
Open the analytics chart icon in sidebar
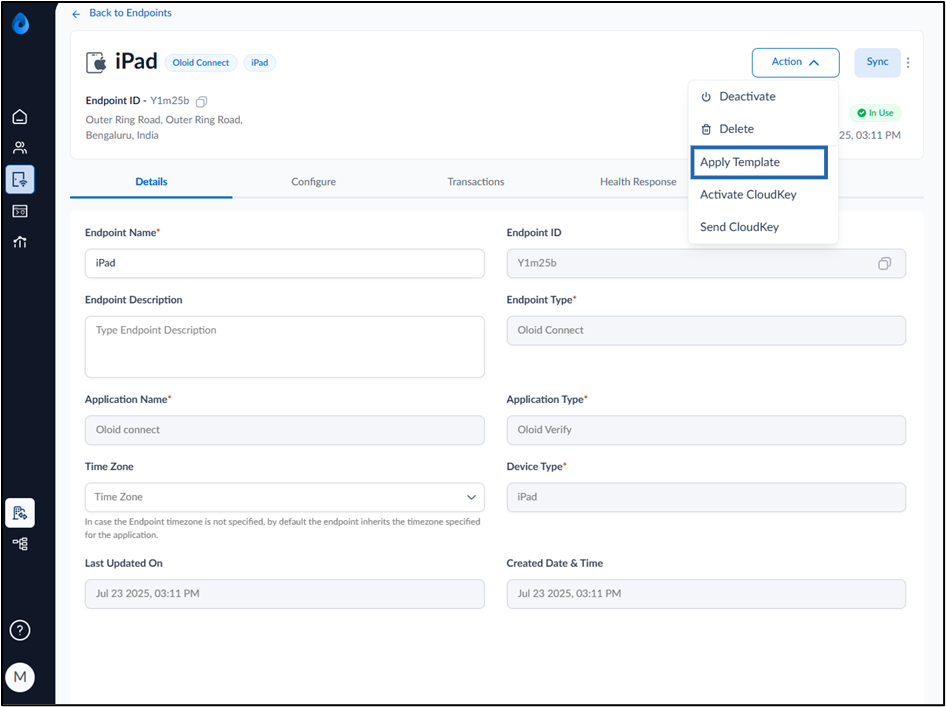click(x=20, y=243)
